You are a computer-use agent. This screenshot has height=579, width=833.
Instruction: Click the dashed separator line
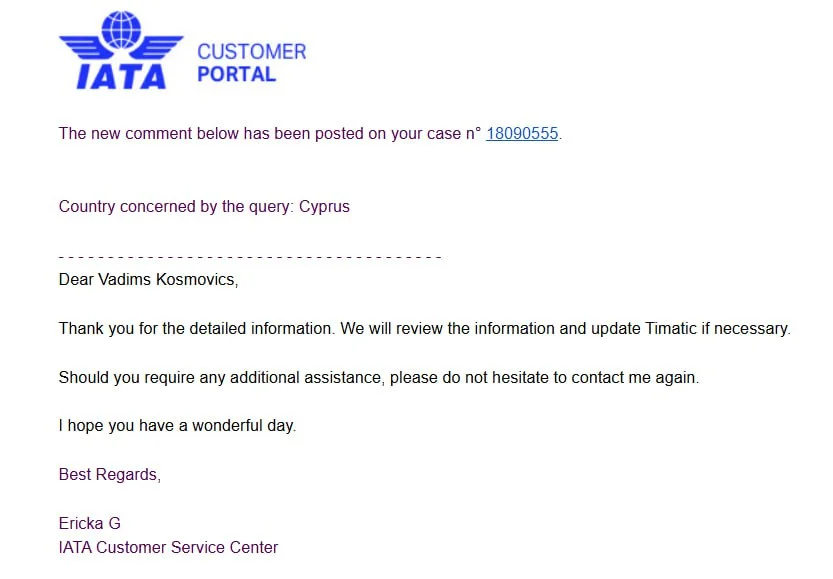[x=250, y=258]
